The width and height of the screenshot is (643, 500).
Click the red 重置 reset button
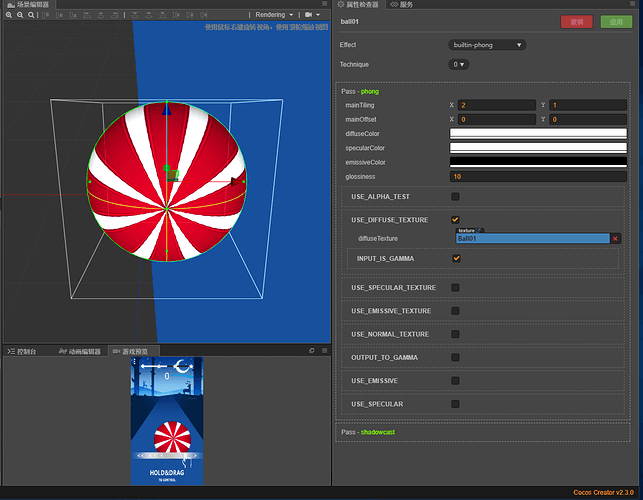click(x=576, y=22)
